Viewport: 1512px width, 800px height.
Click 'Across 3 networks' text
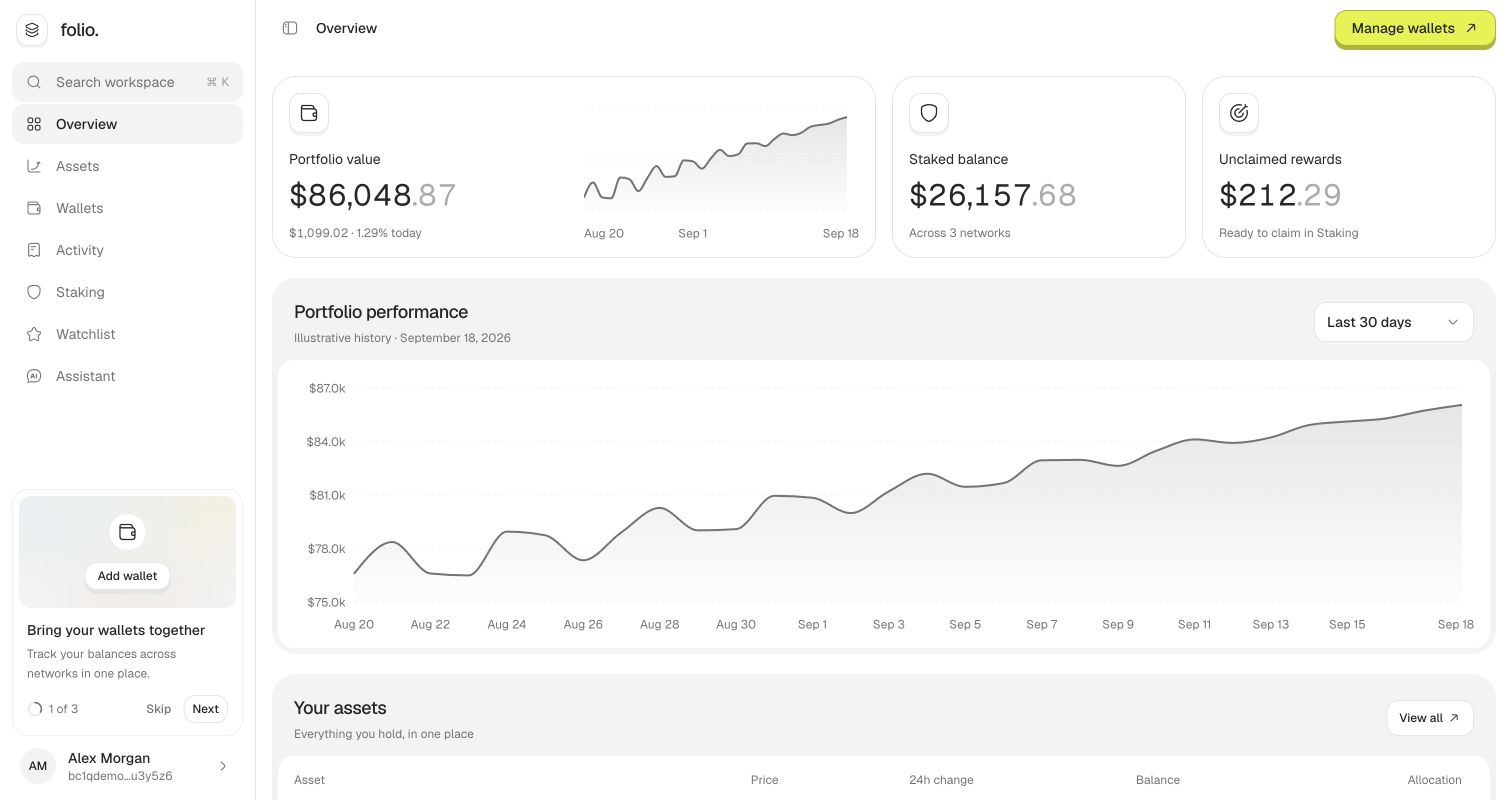(x=960, y=233)
